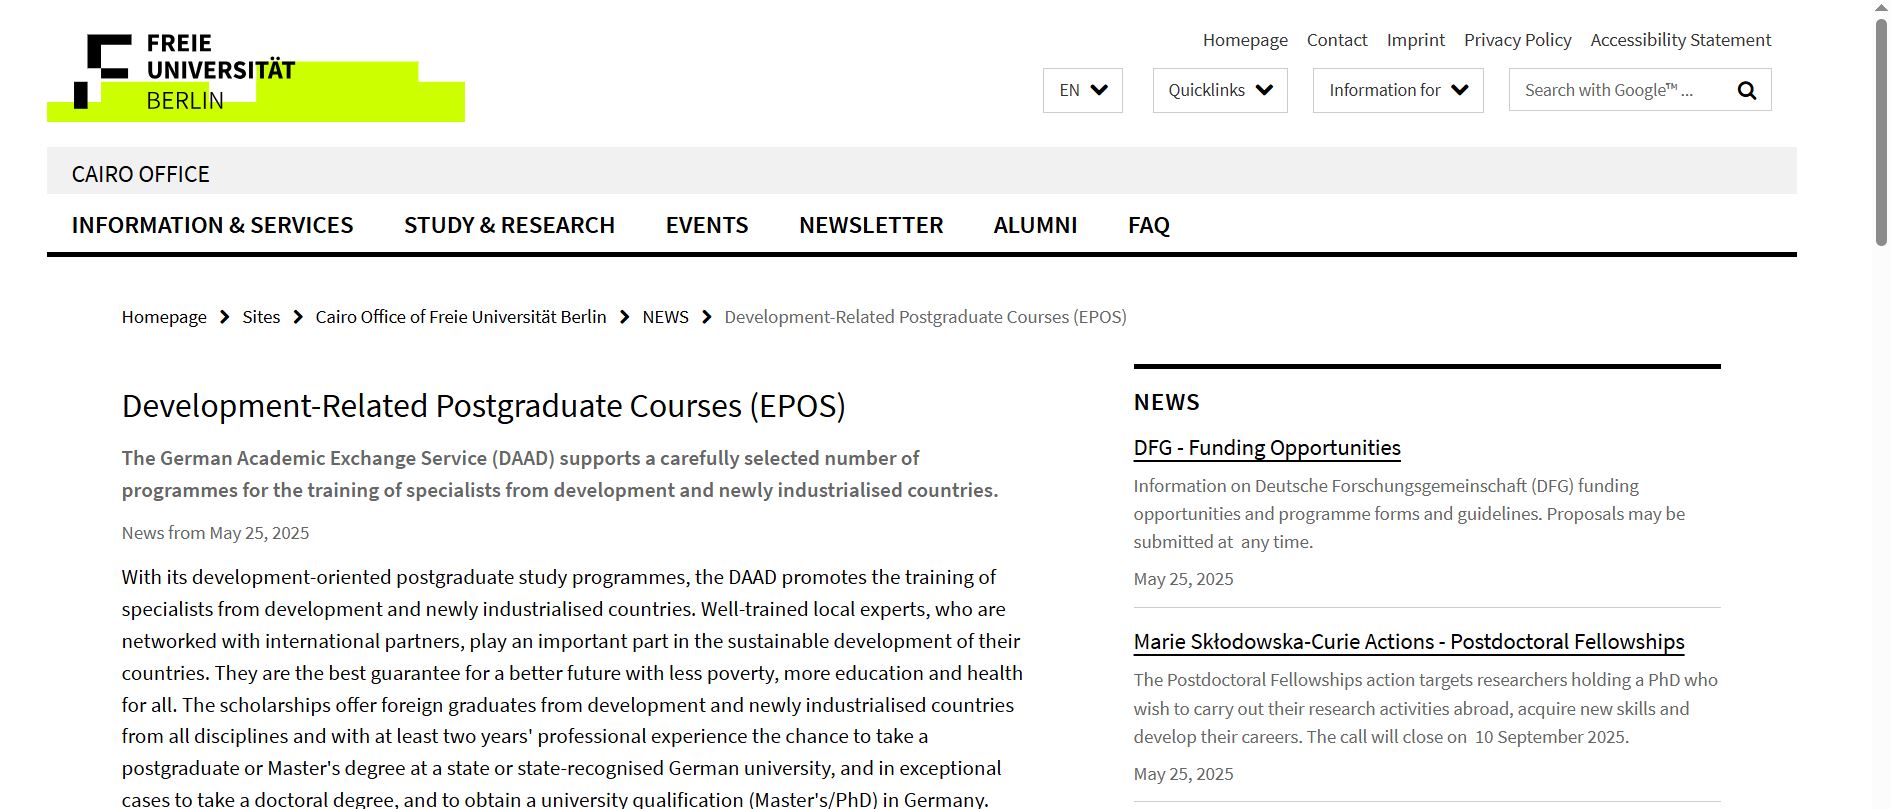Click the scrollbar up arrow
This screenshot has width=1891, height=809.
(1881, 8)
